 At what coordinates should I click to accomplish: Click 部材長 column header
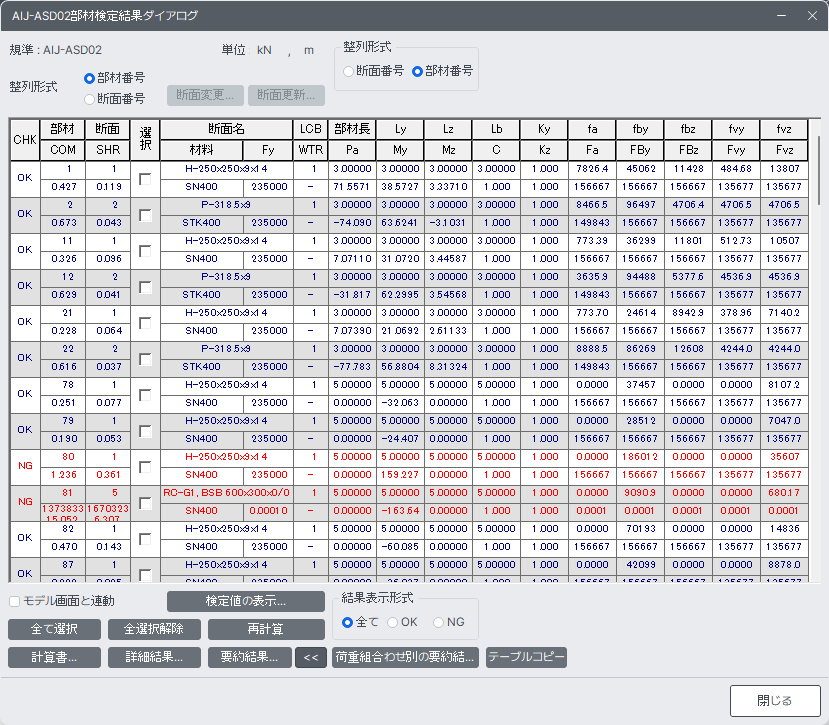click(352, 129)
